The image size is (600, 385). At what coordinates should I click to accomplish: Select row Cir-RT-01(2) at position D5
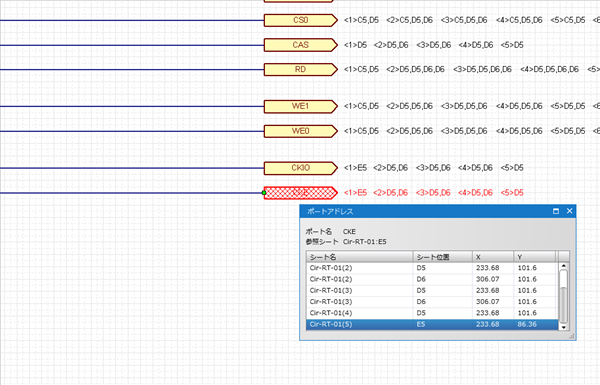coord(432,268)
